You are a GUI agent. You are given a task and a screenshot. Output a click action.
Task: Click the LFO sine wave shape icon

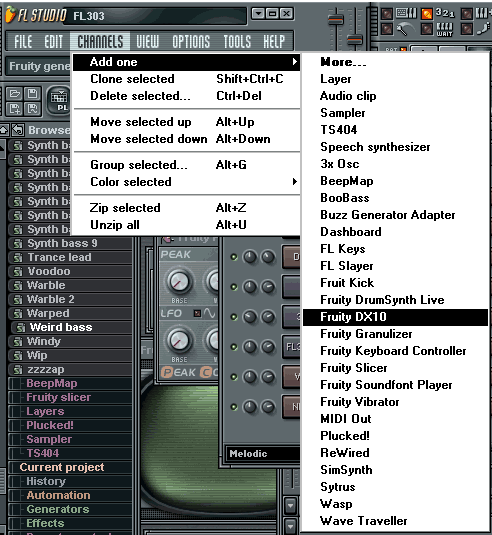(209, 313)
